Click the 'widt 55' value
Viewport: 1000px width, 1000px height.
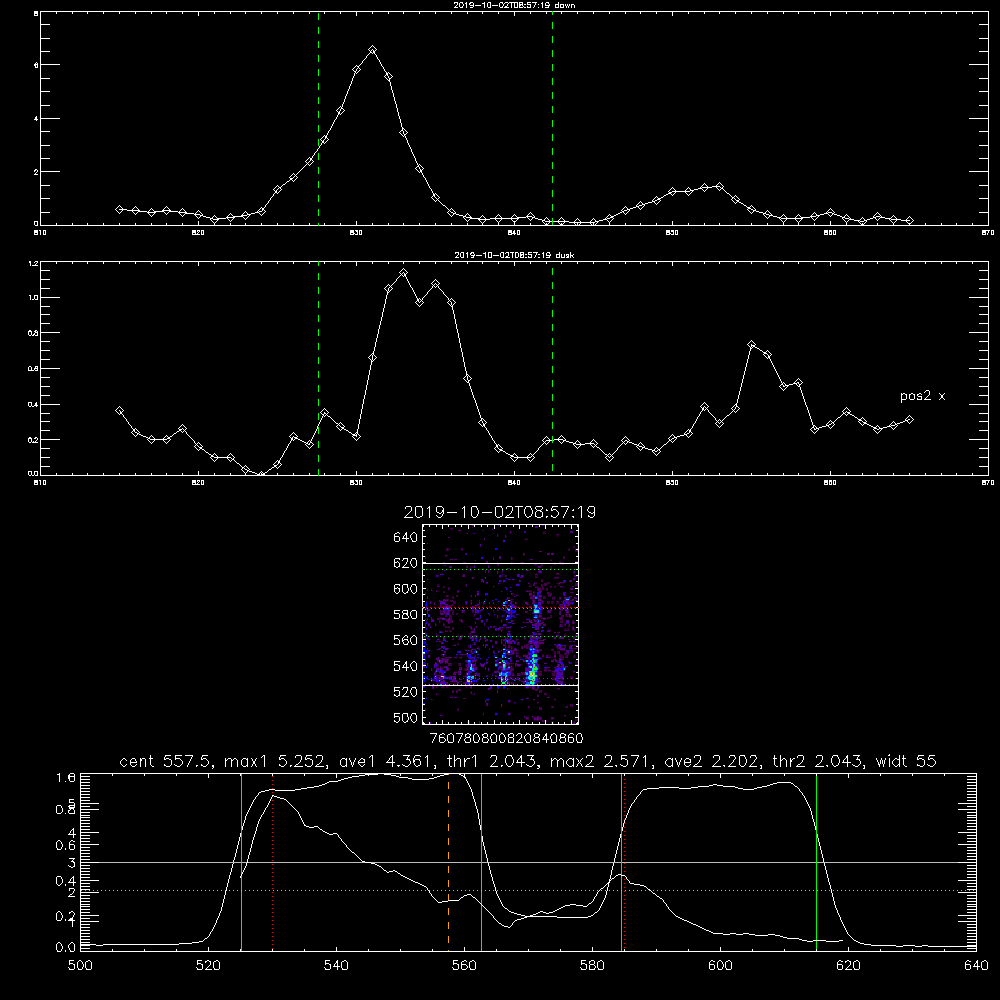pos(906,761)
